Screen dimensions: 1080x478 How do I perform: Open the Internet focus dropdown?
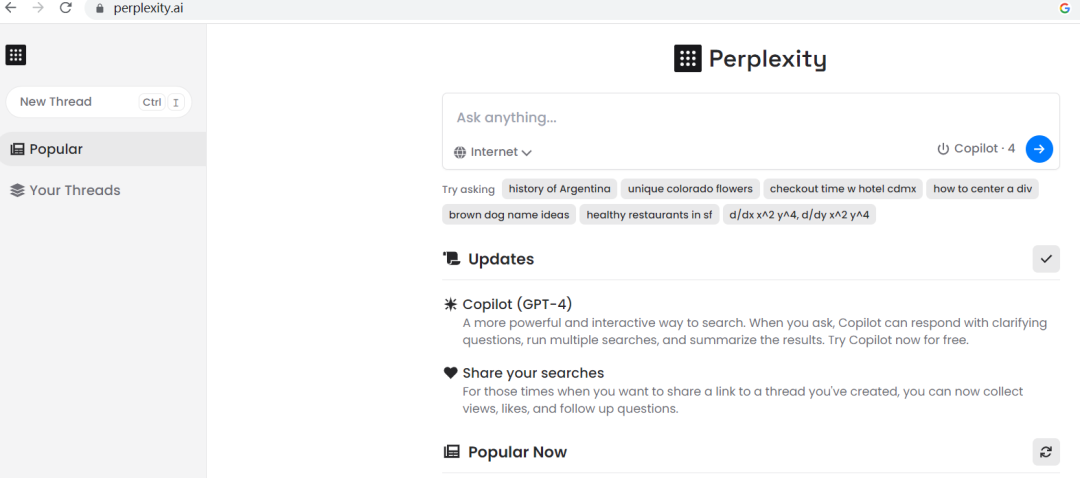[x=492, y=152]
